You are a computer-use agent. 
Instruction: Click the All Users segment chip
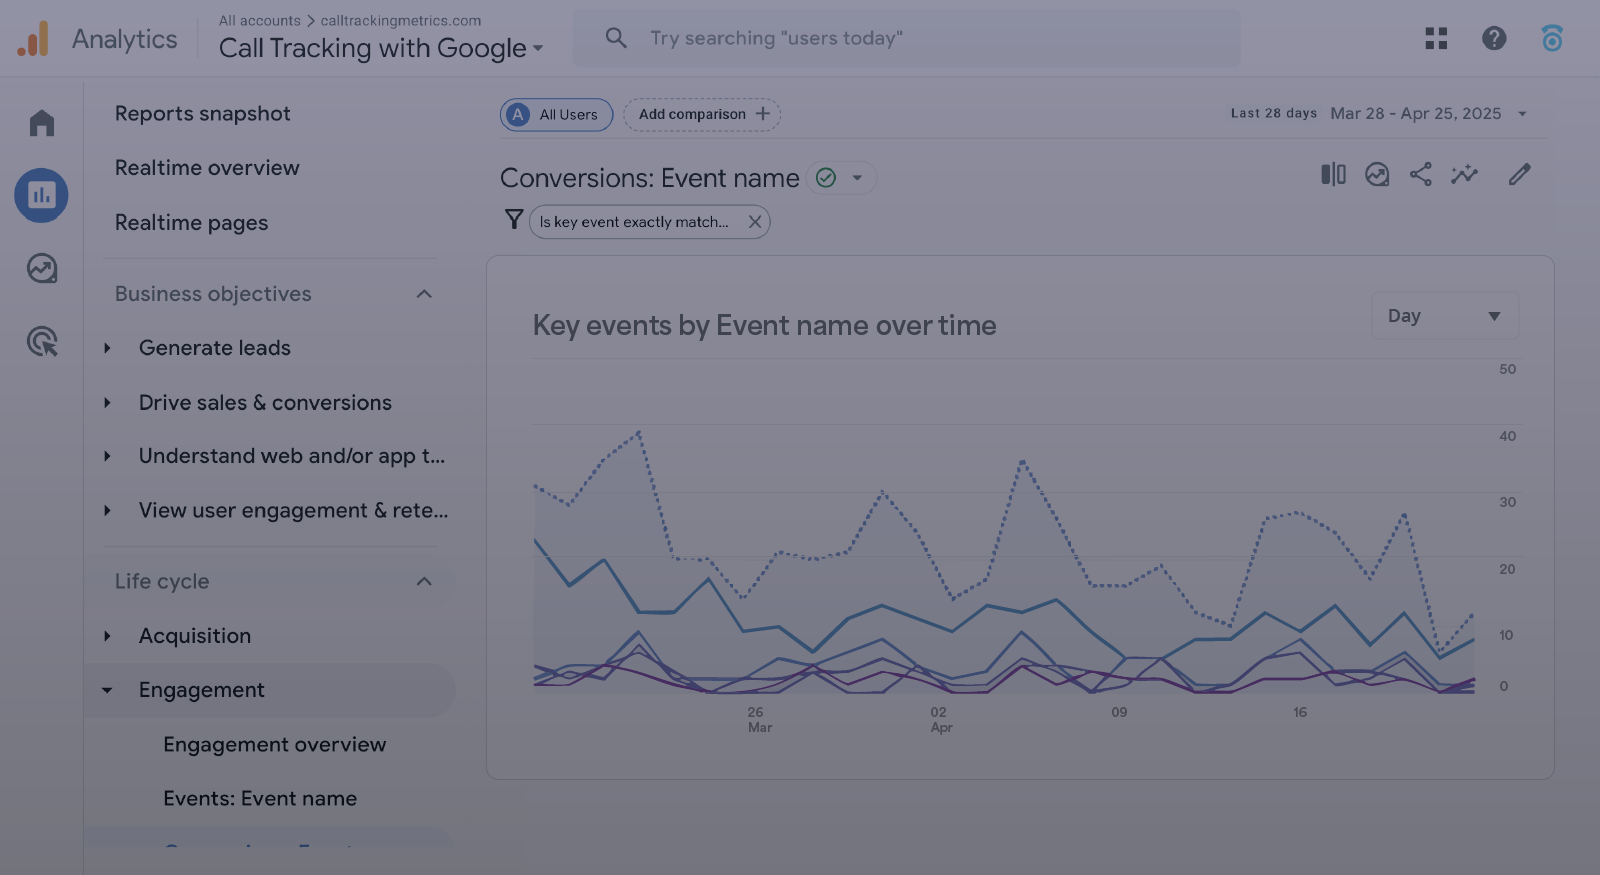coord(556,115)
